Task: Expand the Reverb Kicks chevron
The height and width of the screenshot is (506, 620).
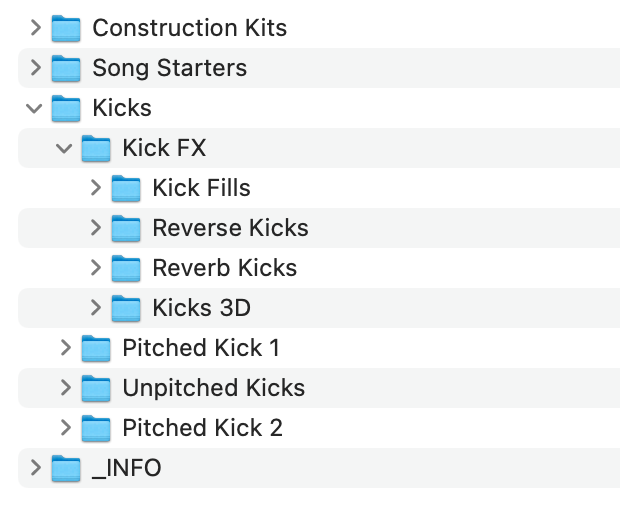Action: pyautogui.click(x=96, y=268)
